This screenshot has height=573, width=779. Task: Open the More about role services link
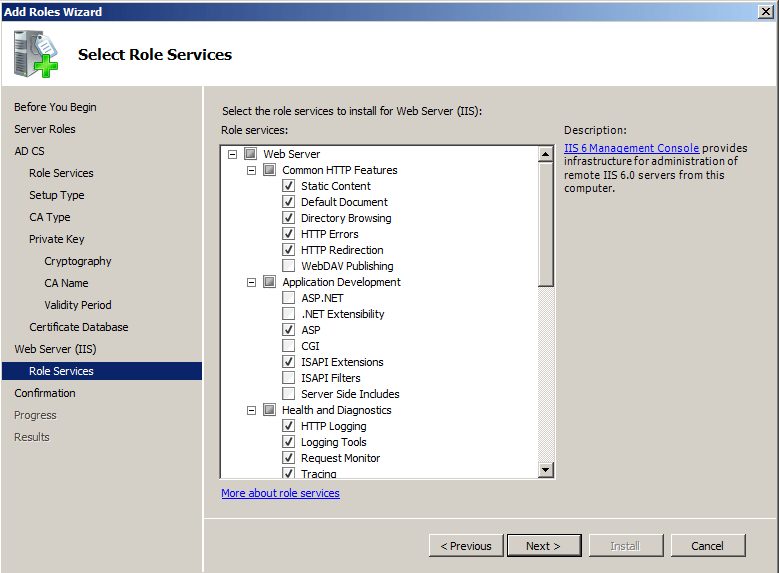pyautogui.click(x=280, y=493)
